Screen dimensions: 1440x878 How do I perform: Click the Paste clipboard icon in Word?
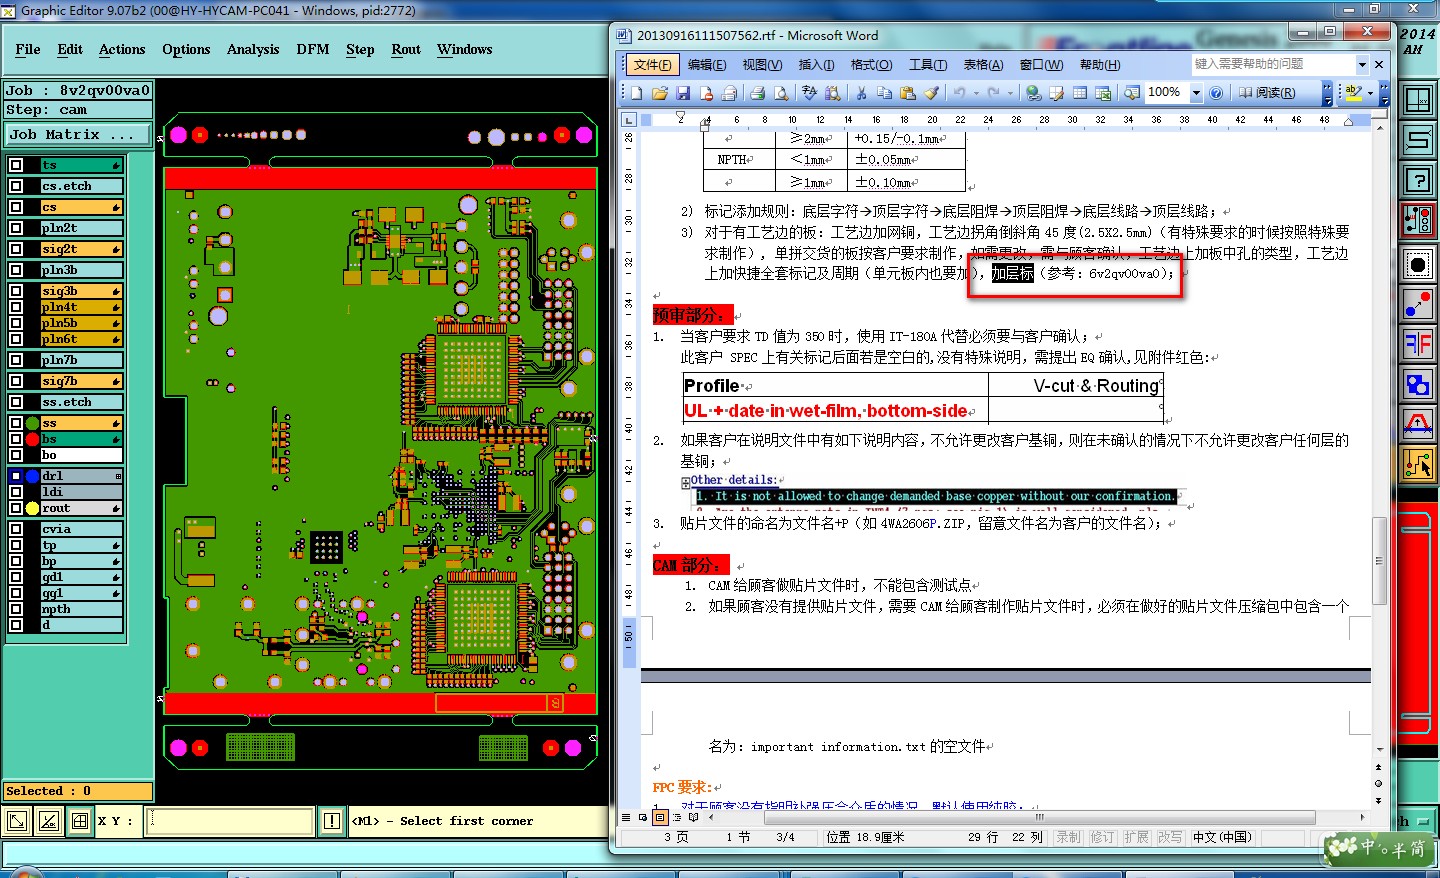(908, 93)
